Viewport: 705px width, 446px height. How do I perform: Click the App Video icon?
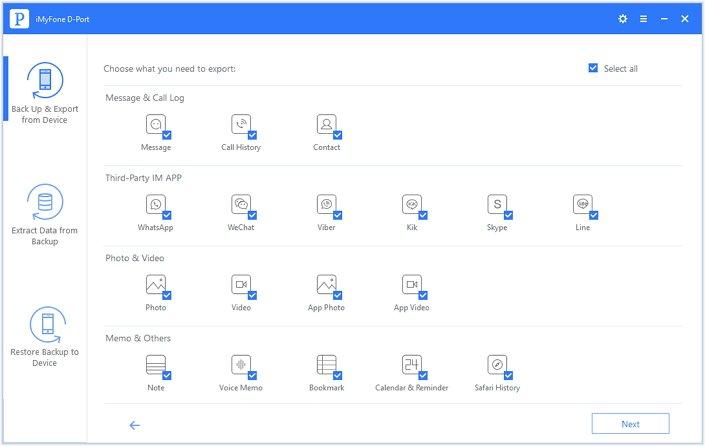tap(412, 285)
